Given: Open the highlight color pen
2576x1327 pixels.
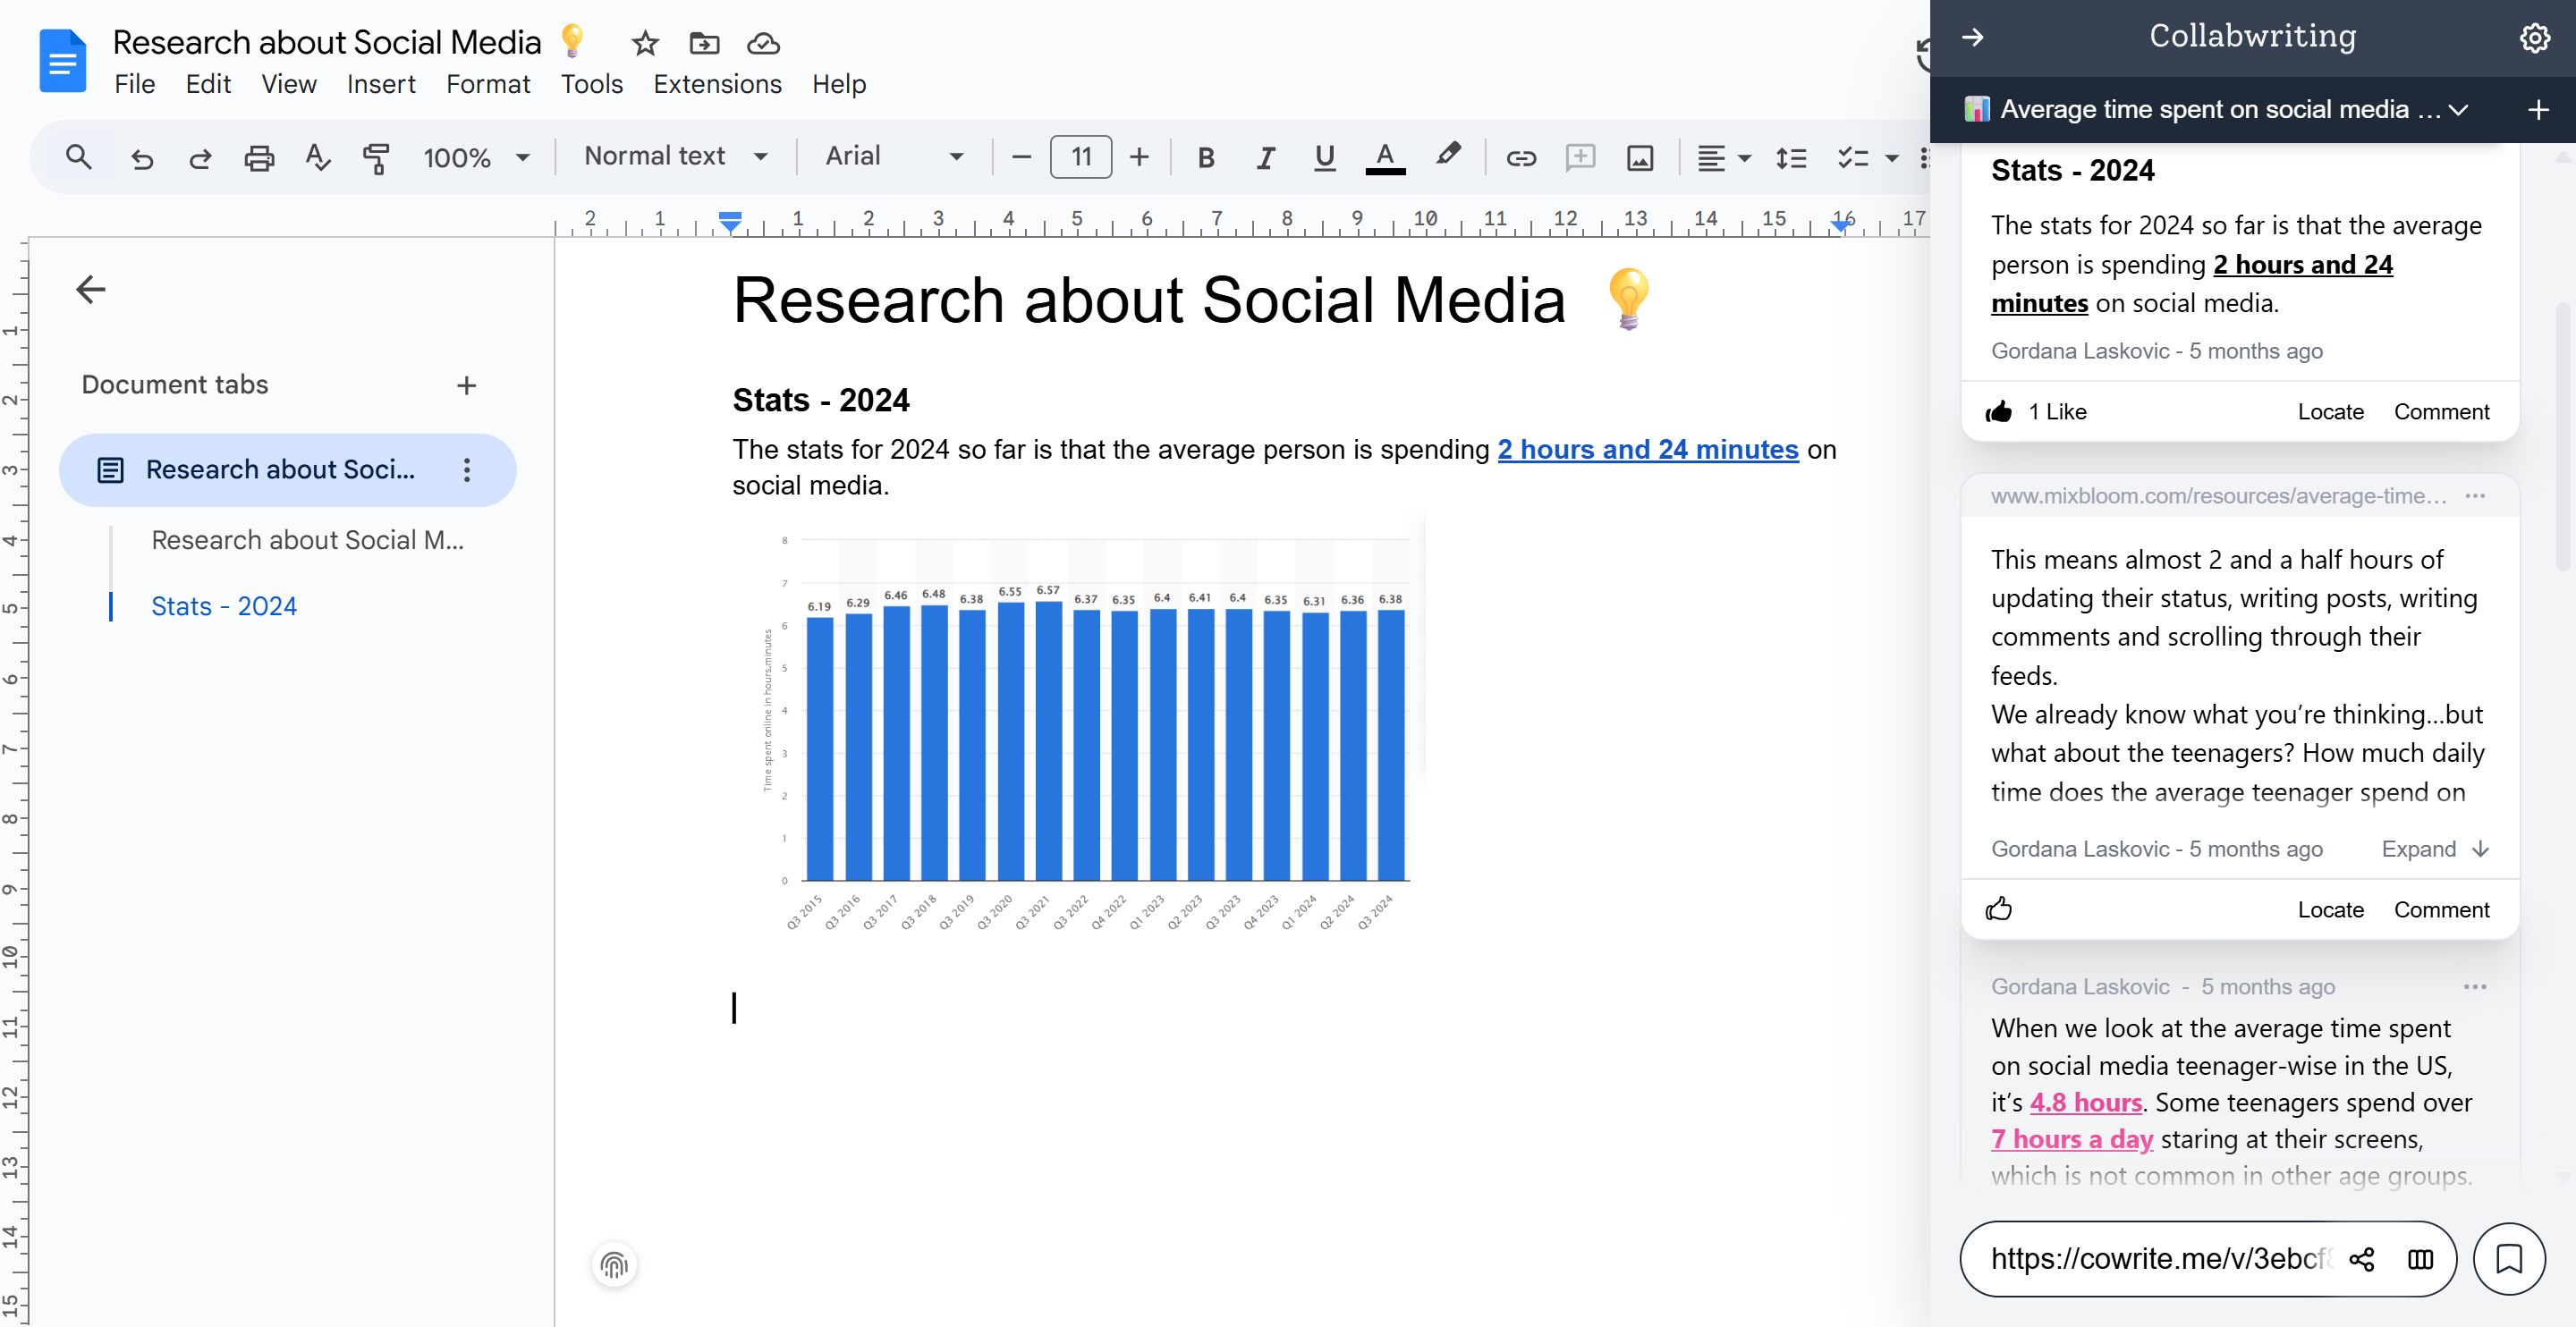Looking at the screenshot, I should [1447, 156].
